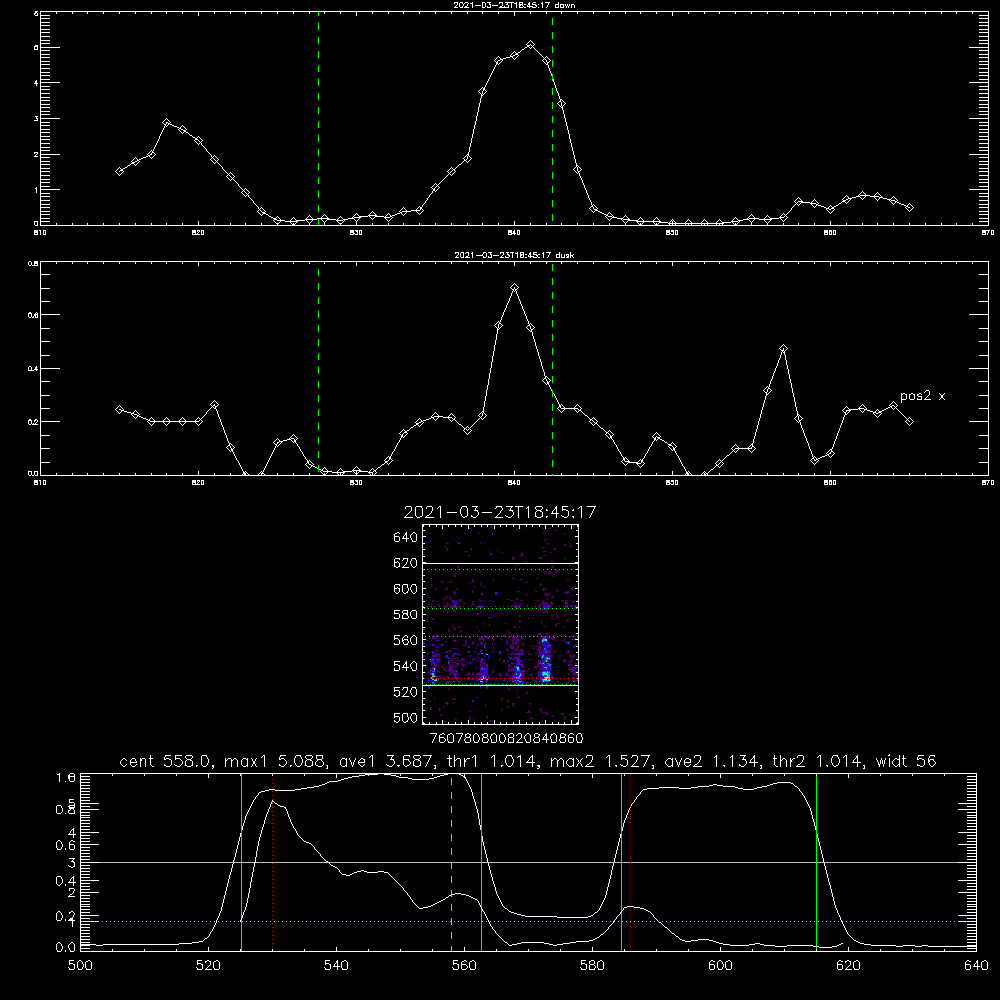
Task: Click the highest diamond point in dusk plot
Action: click(x=515, y=288)
